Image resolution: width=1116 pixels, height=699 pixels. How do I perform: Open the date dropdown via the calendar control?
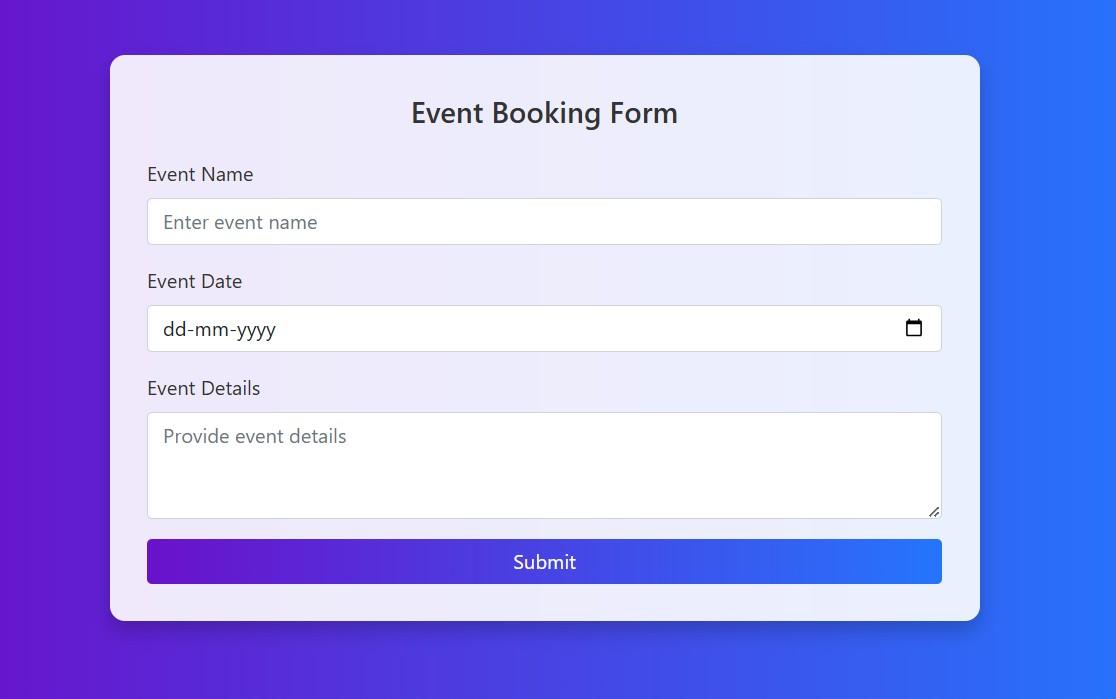914,327
